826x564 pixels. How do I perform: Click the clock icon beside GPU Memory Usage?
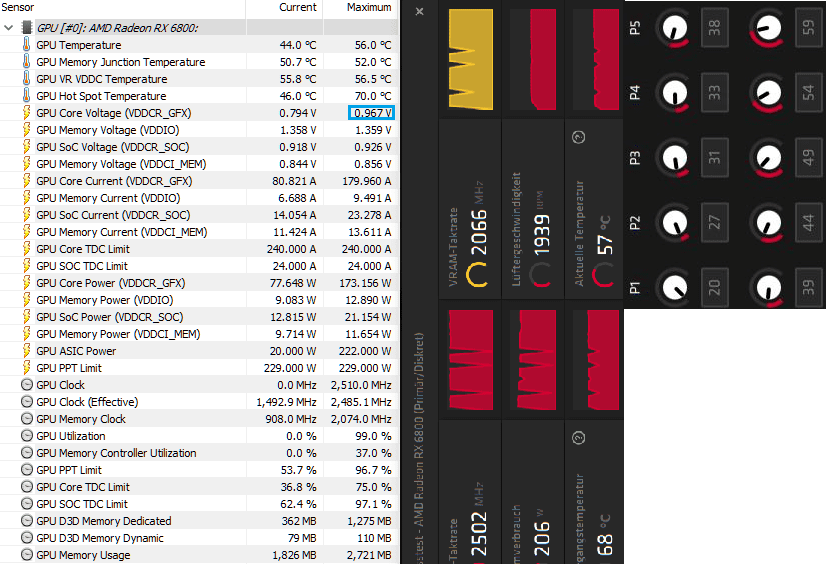point(27,555)
